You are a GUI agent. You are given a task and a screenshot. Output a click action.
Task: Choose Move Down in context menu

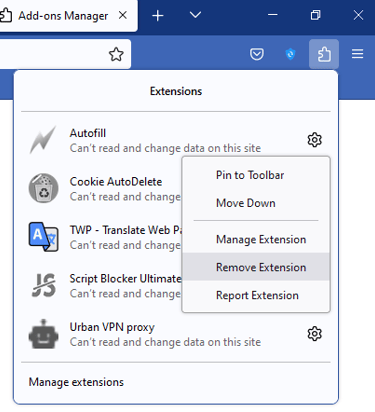tap(256, 203)
